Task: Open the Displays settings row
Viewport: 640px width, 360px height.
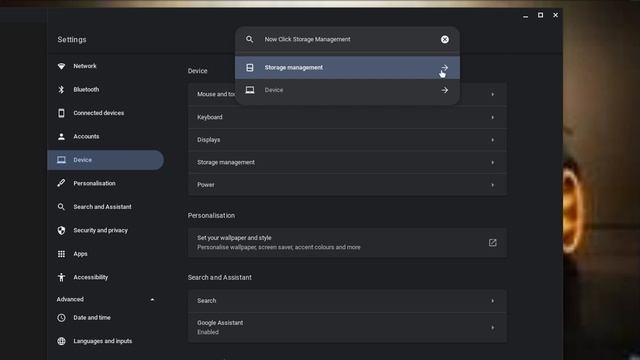Action: tap(347, 140)
